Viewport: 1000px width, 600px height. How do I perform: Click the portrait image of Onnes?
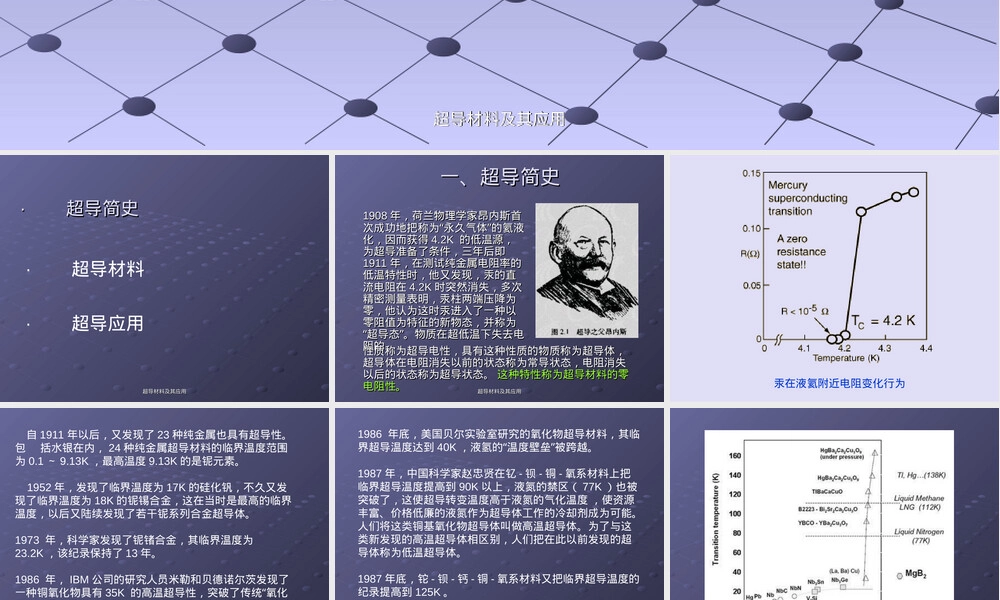click(x=587, y=270)
